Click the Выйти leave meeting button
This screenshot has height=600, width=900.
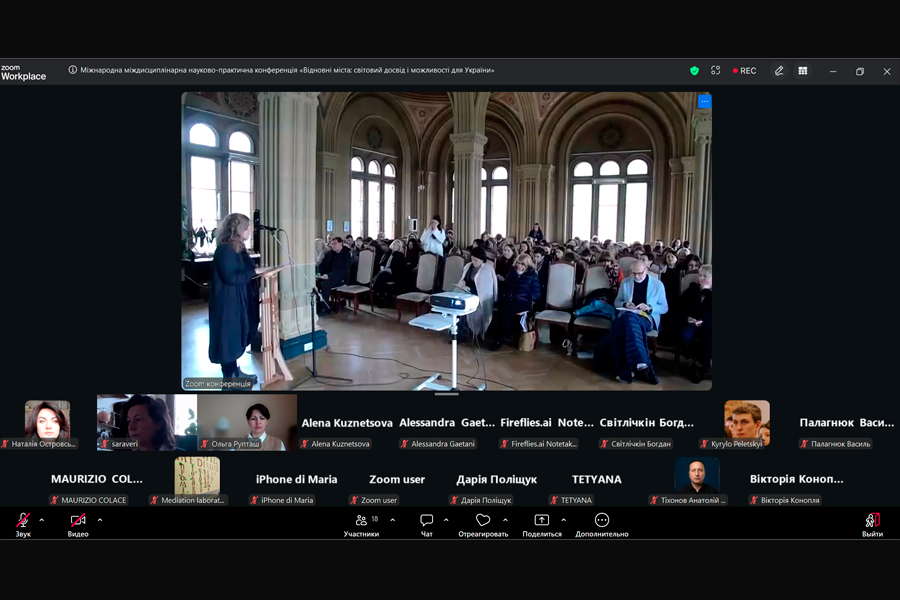tap(872, 524)
